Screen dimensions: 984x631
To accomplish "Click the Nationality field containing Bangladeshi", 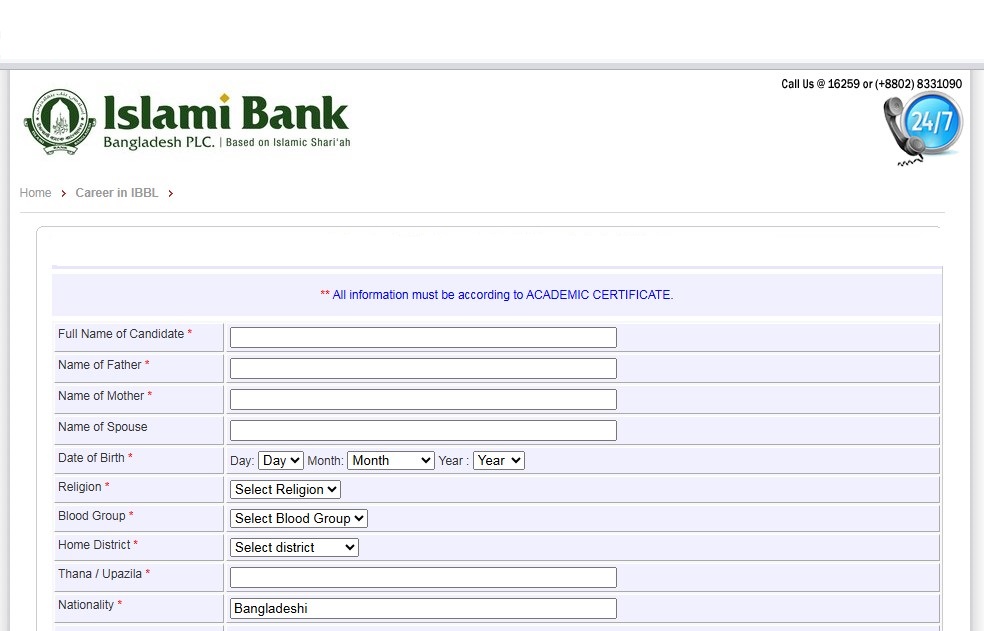I will [423, 609].
